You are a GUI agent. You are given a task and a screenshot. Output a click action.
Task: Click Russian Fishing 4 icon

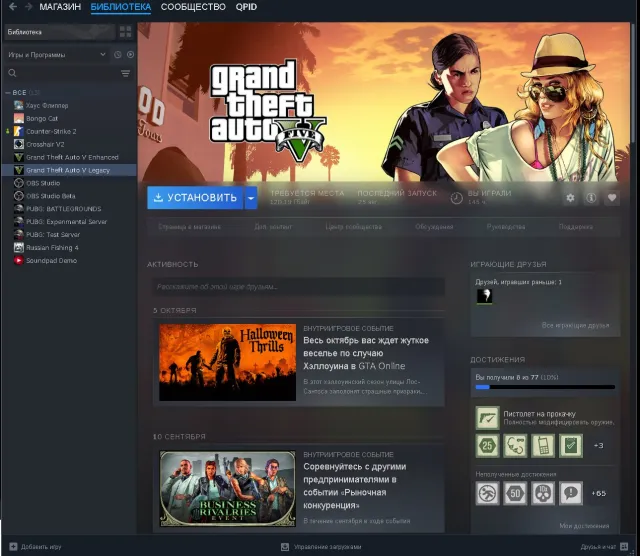click(19, 247)
